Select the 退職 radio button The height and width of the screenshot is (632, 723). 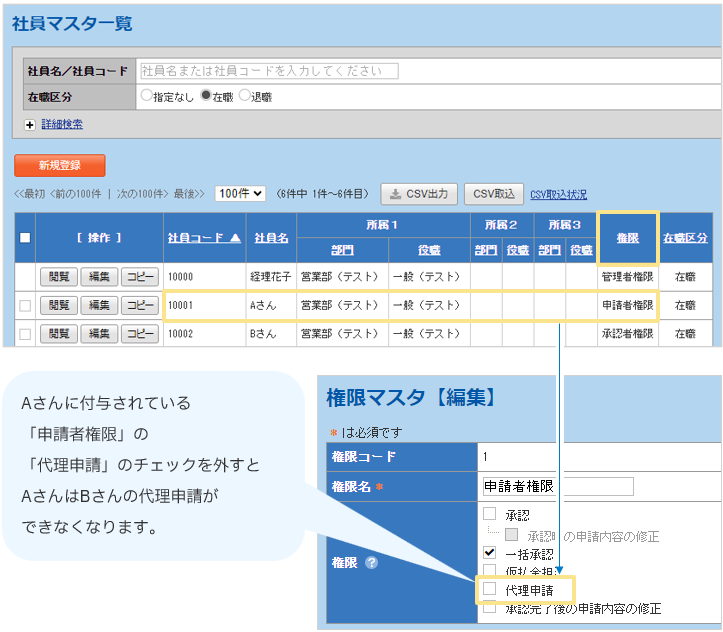click(243, 97)
